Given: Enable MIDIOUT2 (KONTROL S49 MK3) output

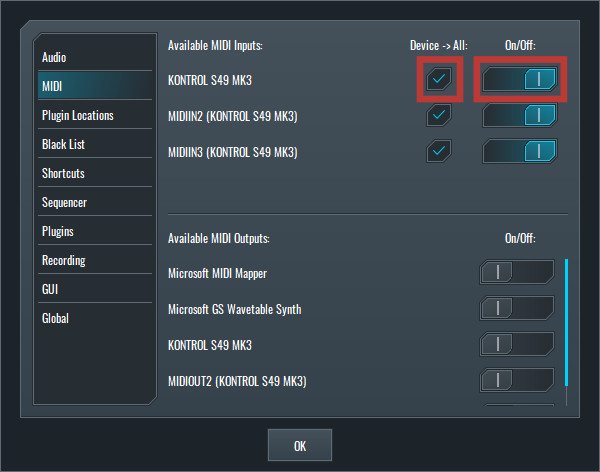Looking at the screenshot, I should (517, 380).
